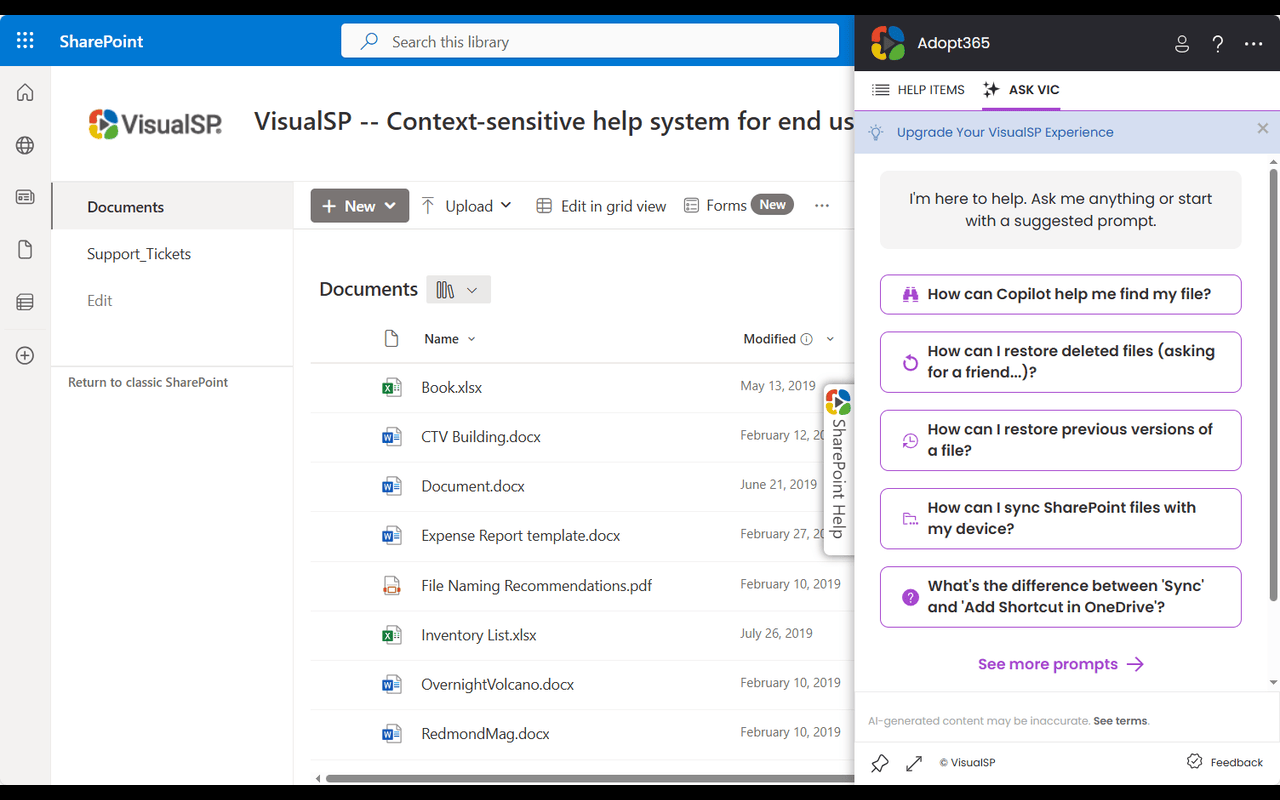Image resolution: width=1280 pixels, height=800 pixels.
Task: Open the RedmondMag.docx file name
Action: tap(486, 734)
